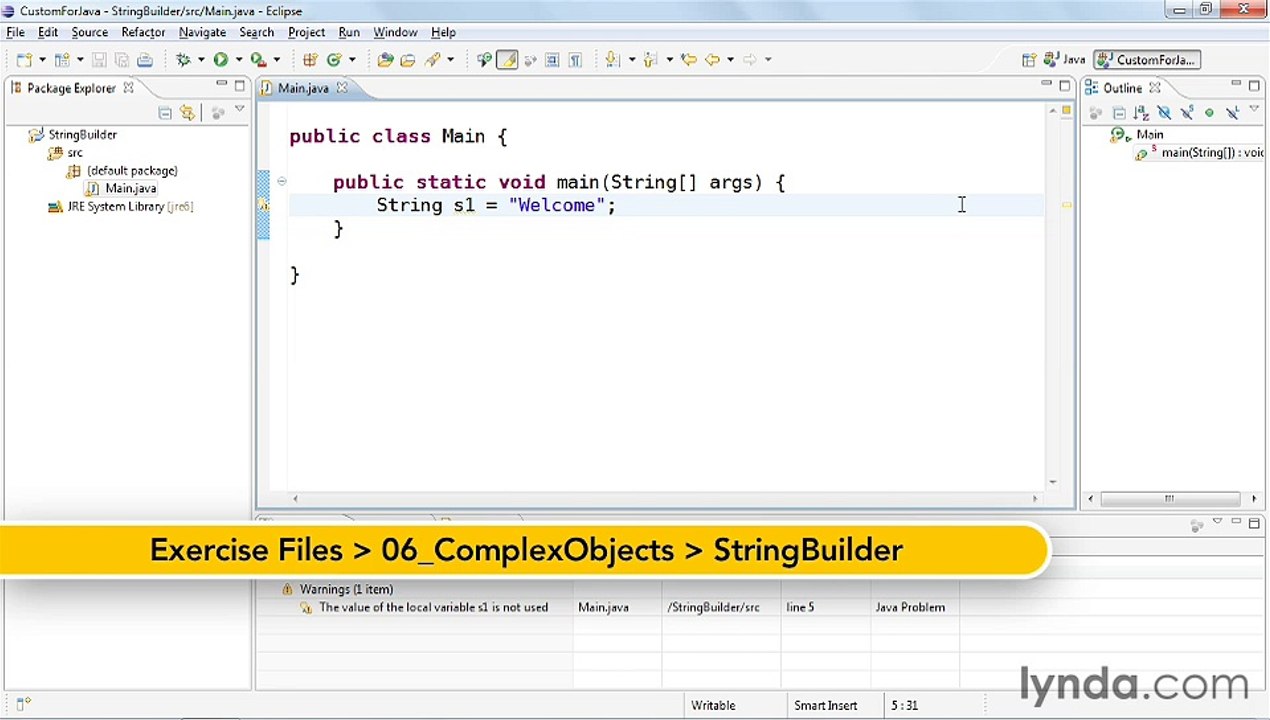Image resolution: width=1270 pixels, height=720 pixels.
Task: Open the Source menu
Action: [x=89, y=32]
